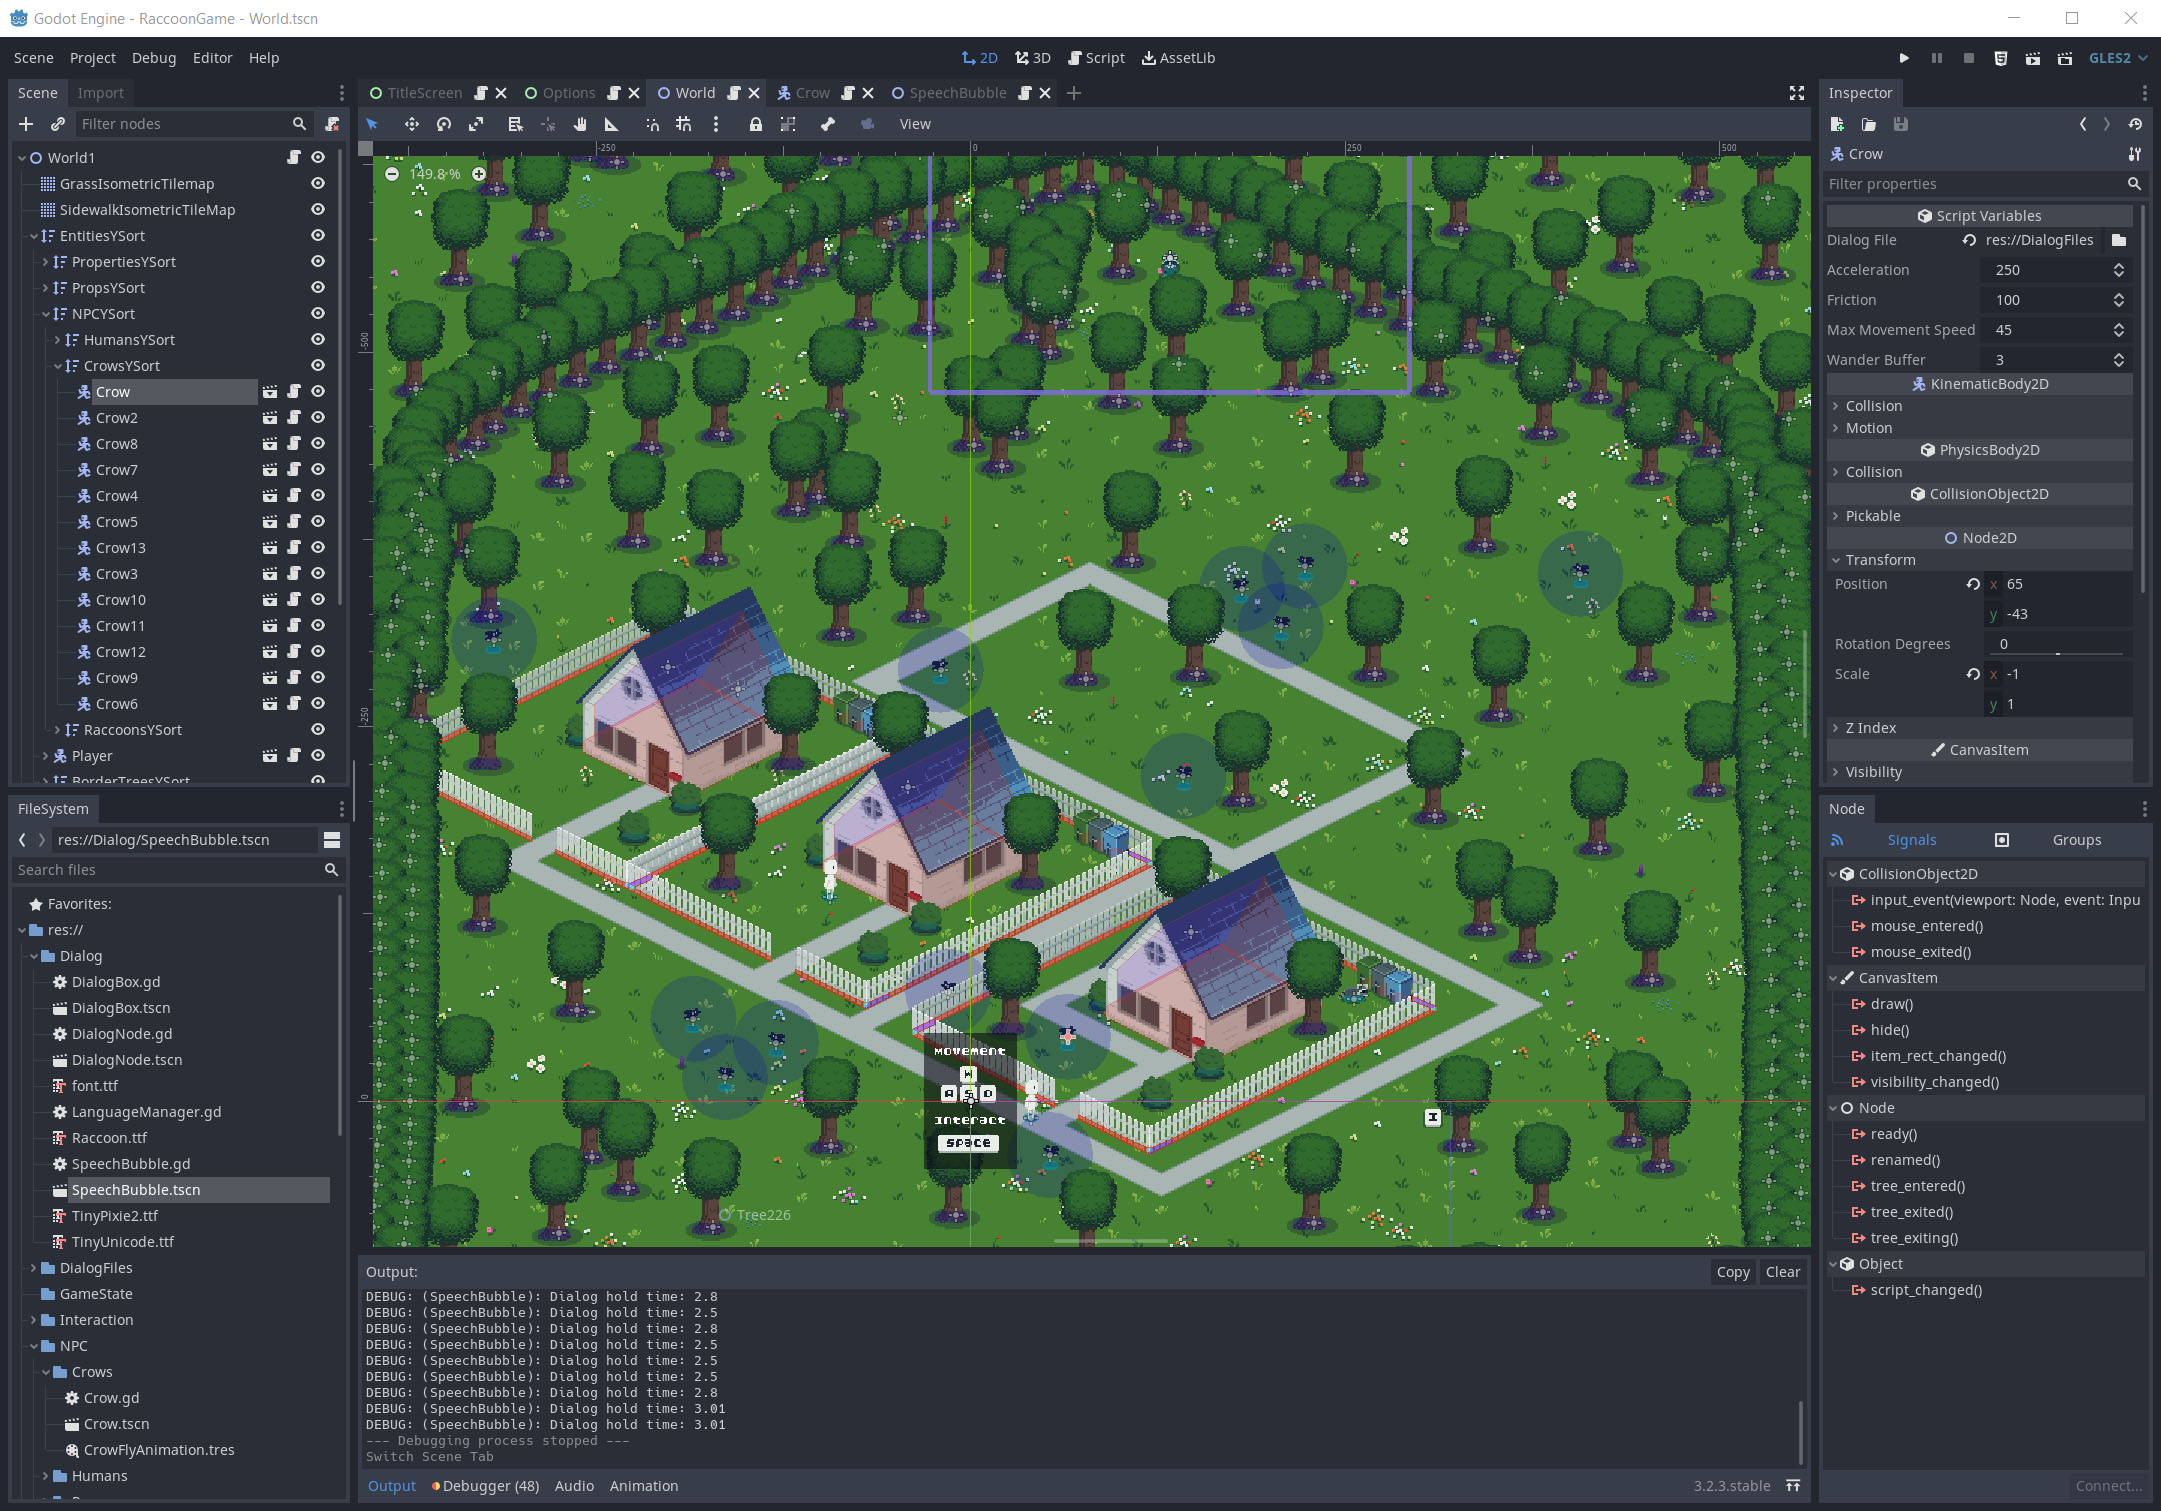Click the distraction-free mode expand icon

pyautogui.click(x=1796, y=93)
